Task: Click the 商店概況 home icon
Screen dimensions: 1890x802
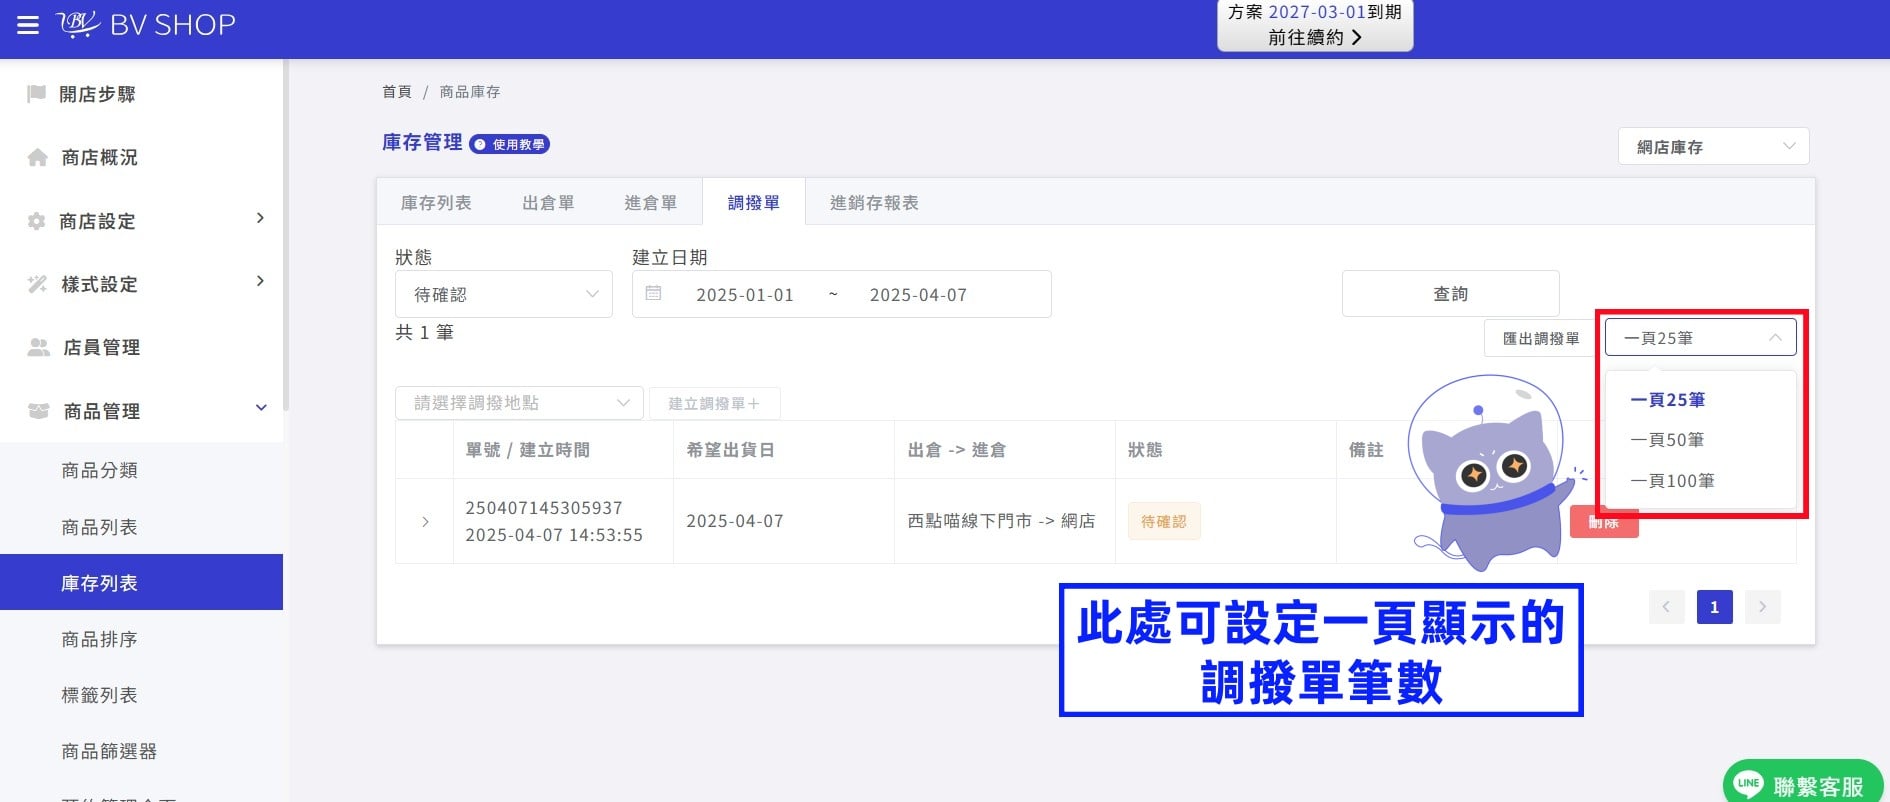Action: (38, 158)
